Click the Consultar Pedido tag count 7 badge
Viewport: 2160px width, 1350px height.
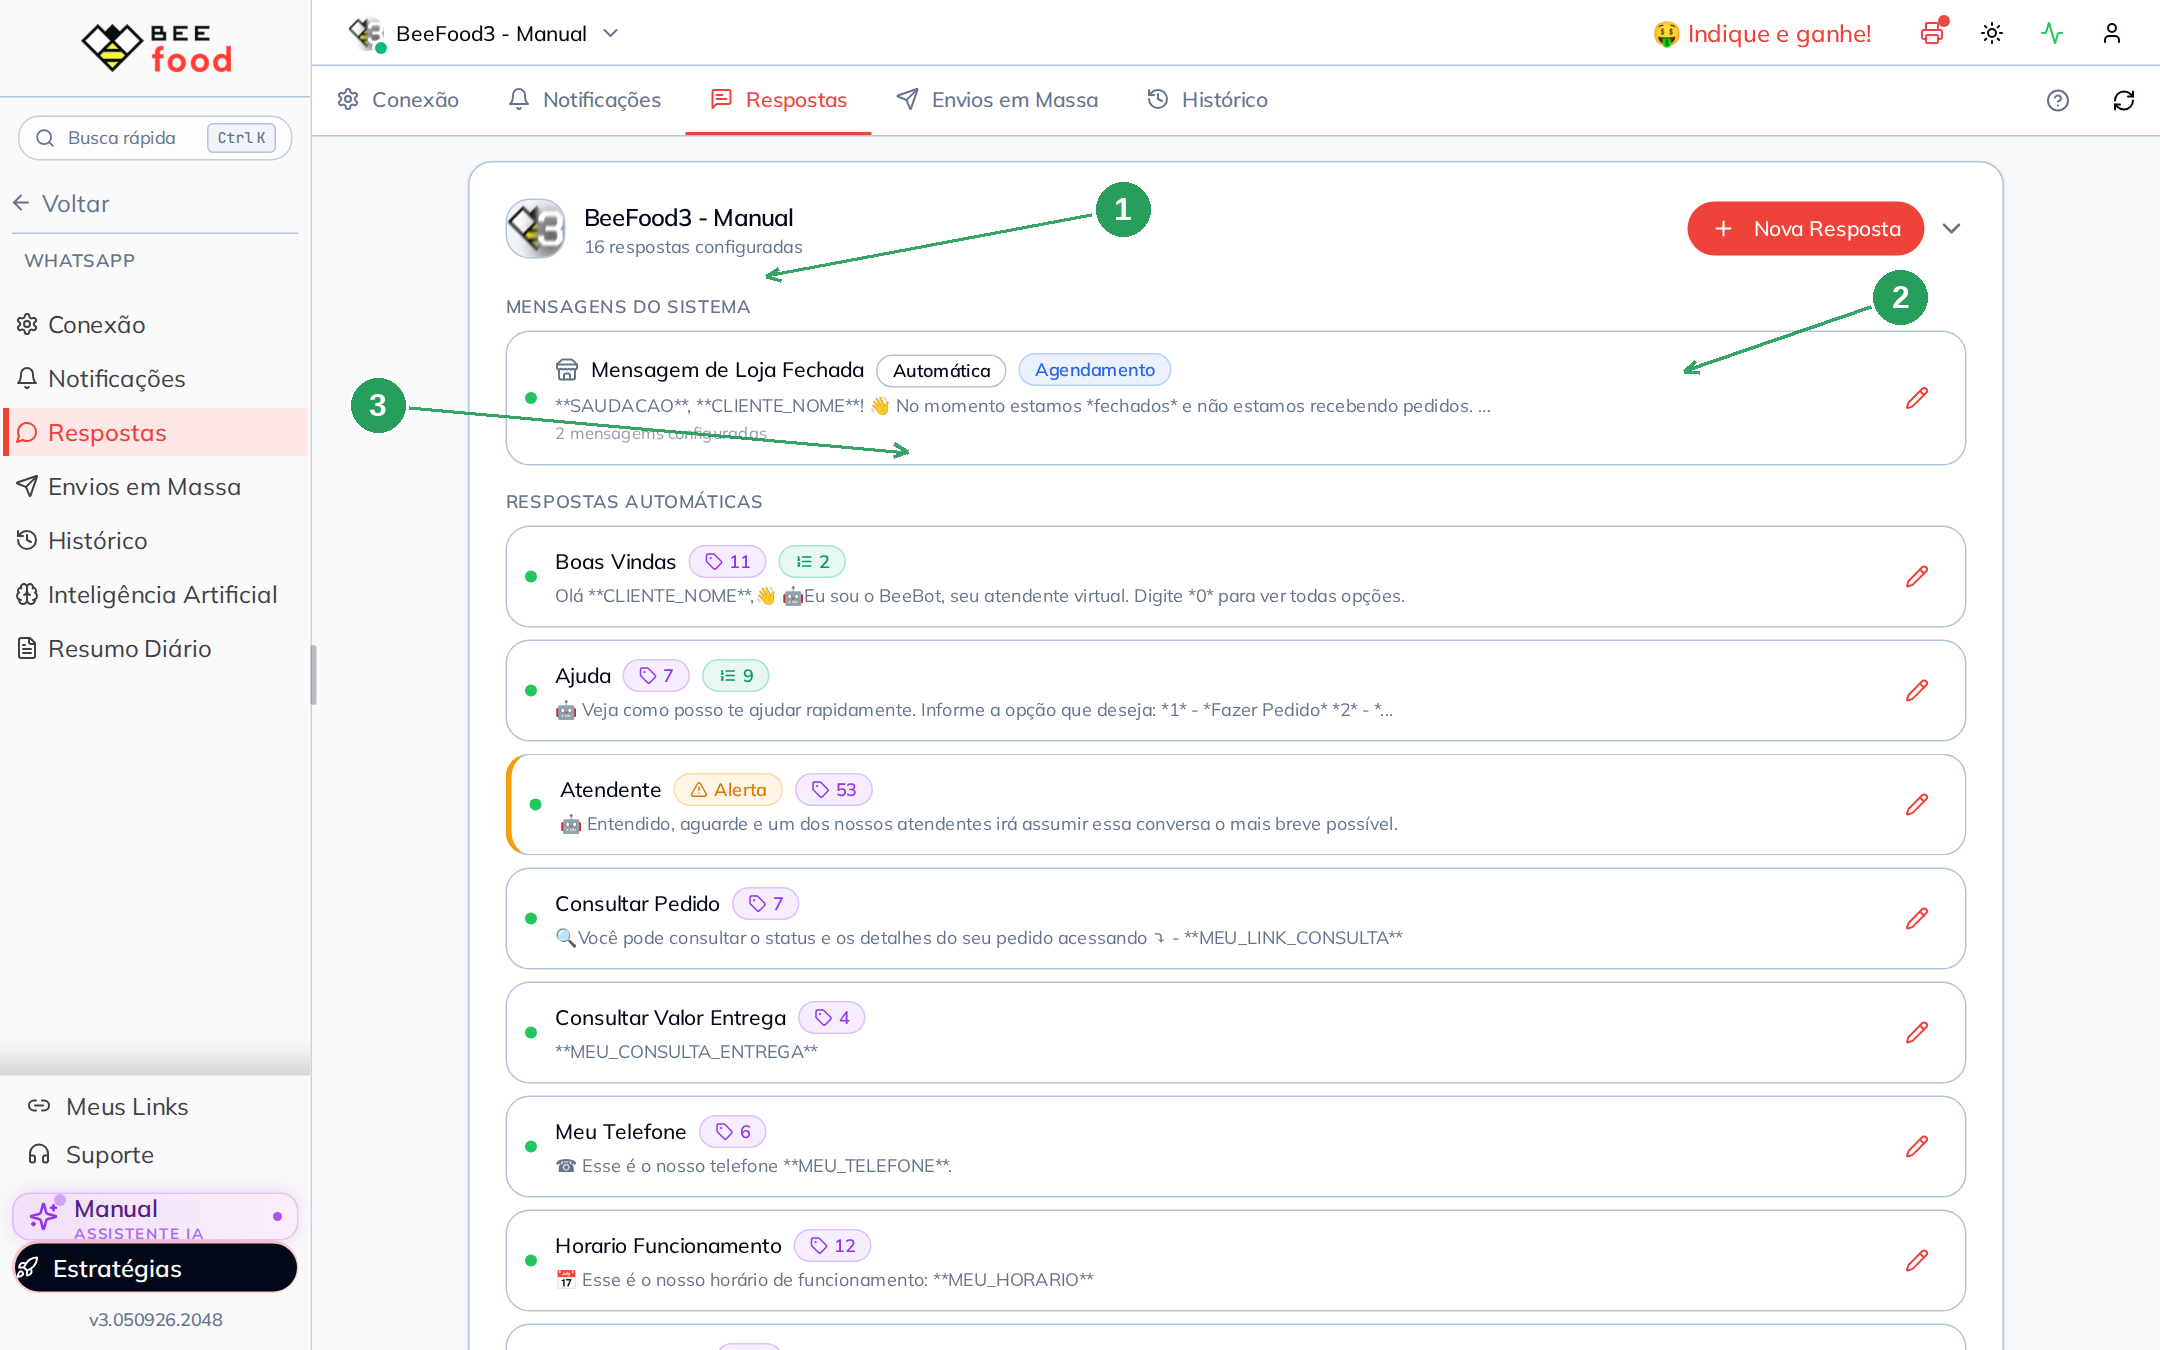click(x=766, y=904)
